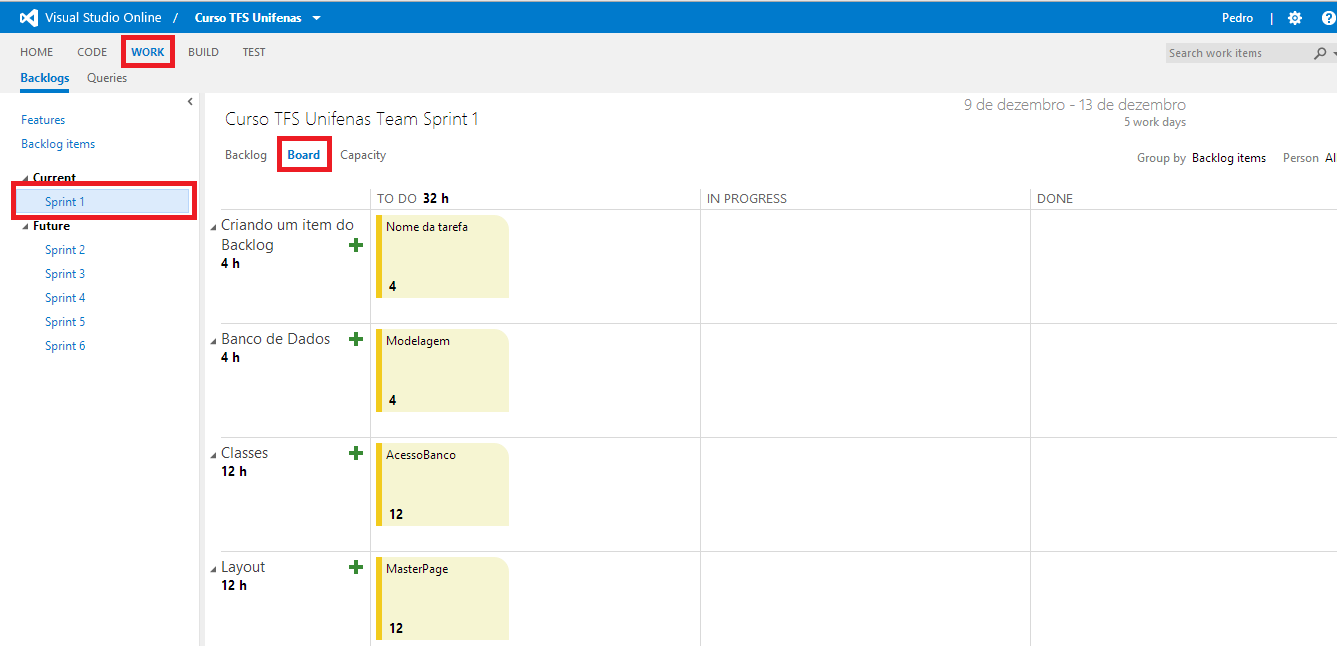The image size is (1337, 646).
Task: Open the Nome da tarefa task card
Action: [442, 256]
